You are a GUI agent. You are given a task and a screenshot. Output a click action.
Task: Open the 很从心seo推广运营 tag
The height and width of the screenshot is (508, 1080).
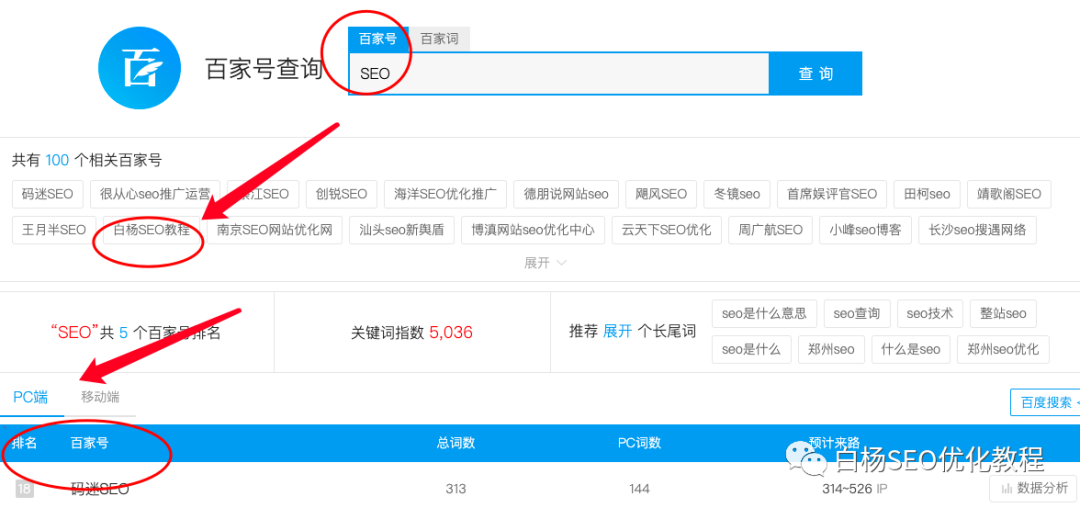pyautogui.click(x=155, y=194)
